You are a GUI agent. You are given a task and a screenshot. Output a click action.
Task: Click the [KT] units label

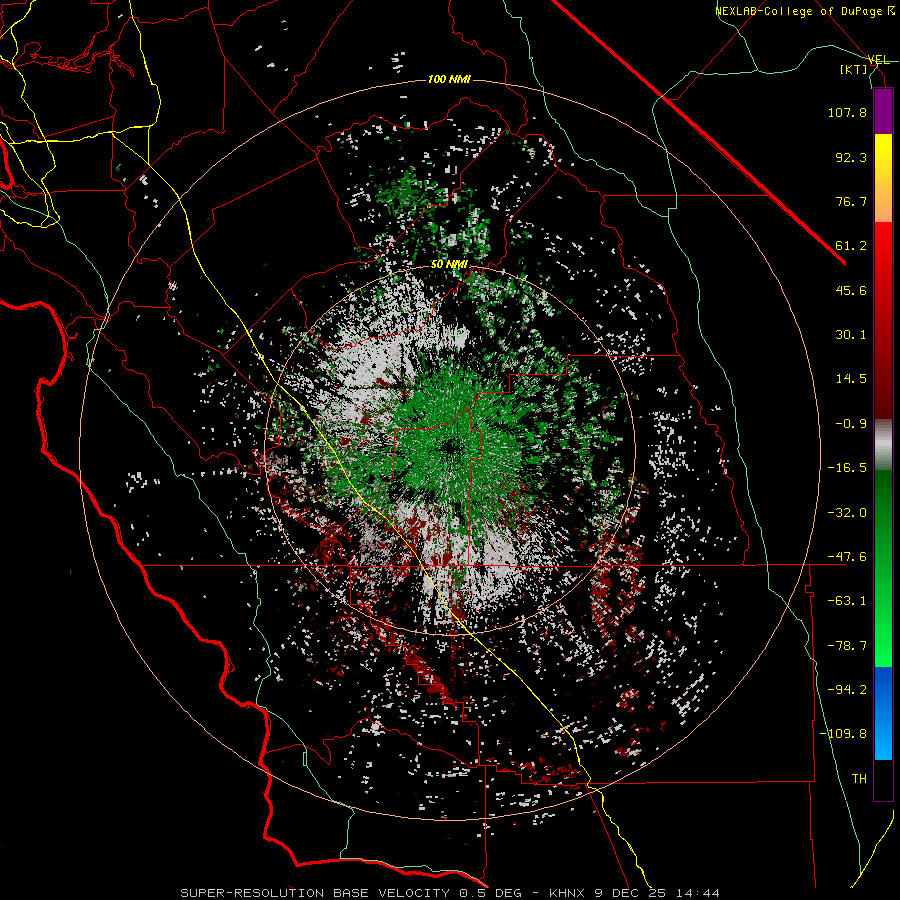(x=854, y=69)
